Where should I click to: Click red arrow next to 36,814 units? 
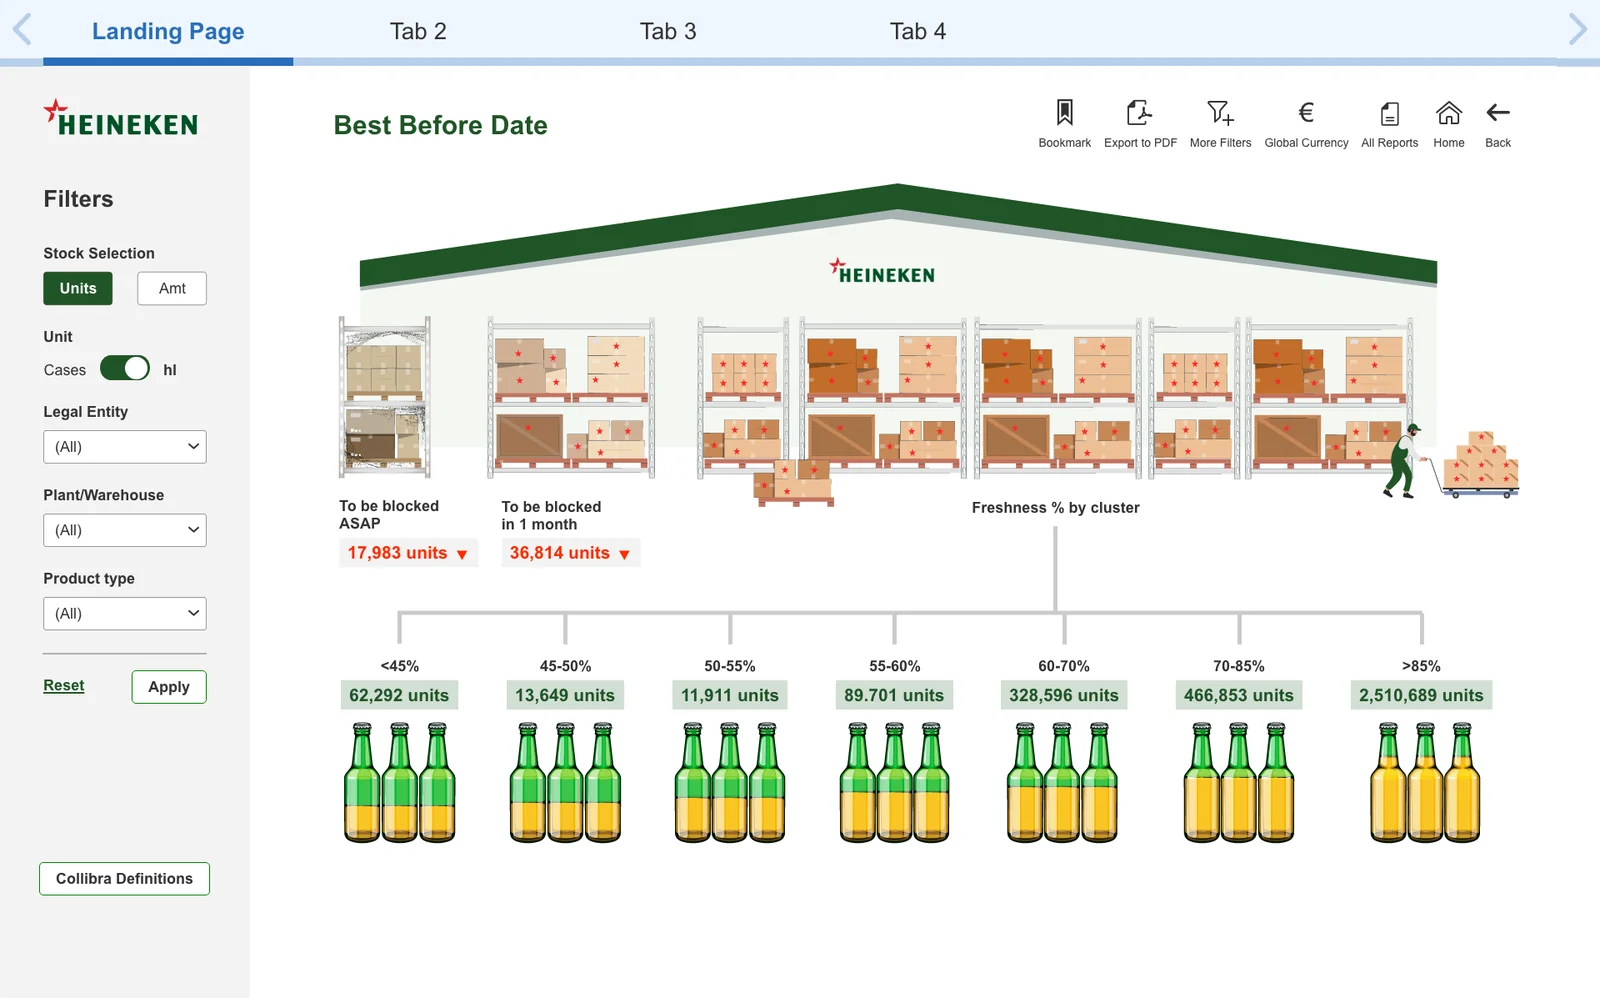click(624, 554)
